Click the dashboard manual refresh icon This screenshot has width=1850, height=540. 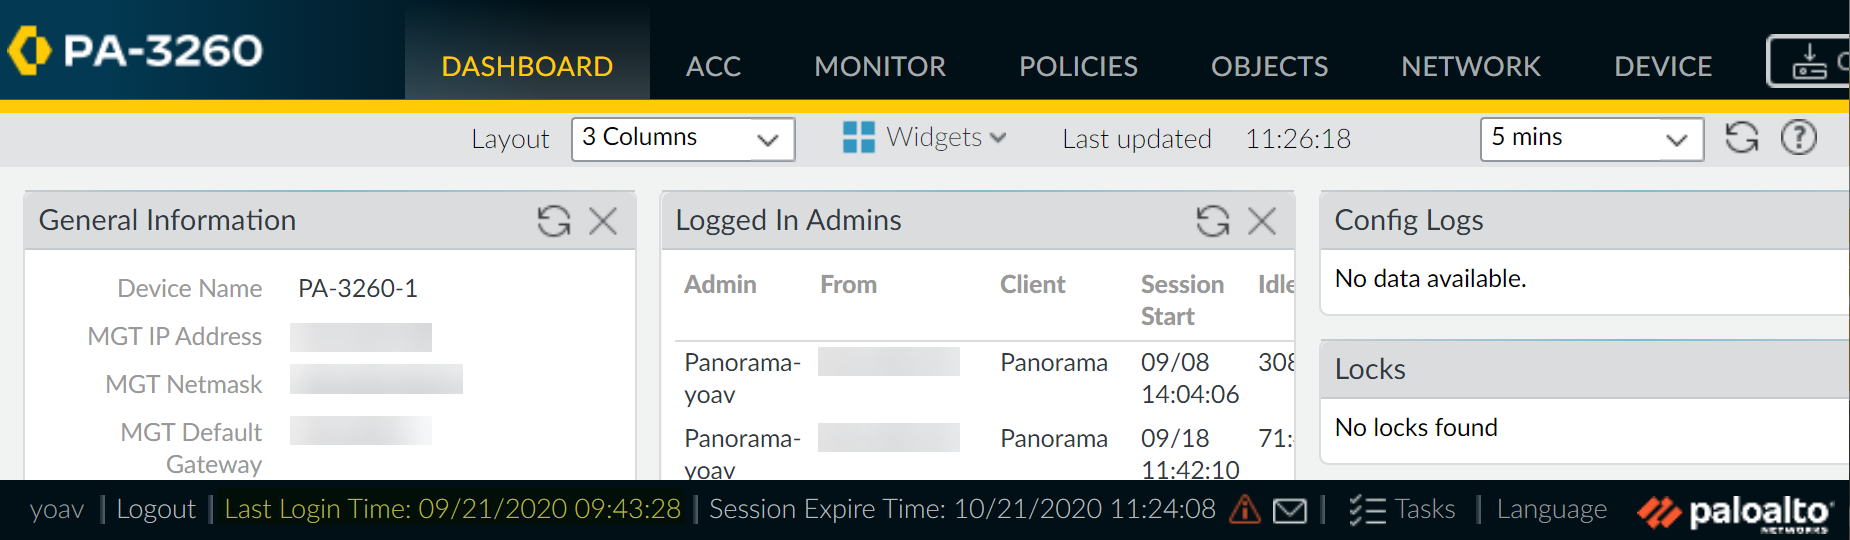click(x=1742, y=138)
